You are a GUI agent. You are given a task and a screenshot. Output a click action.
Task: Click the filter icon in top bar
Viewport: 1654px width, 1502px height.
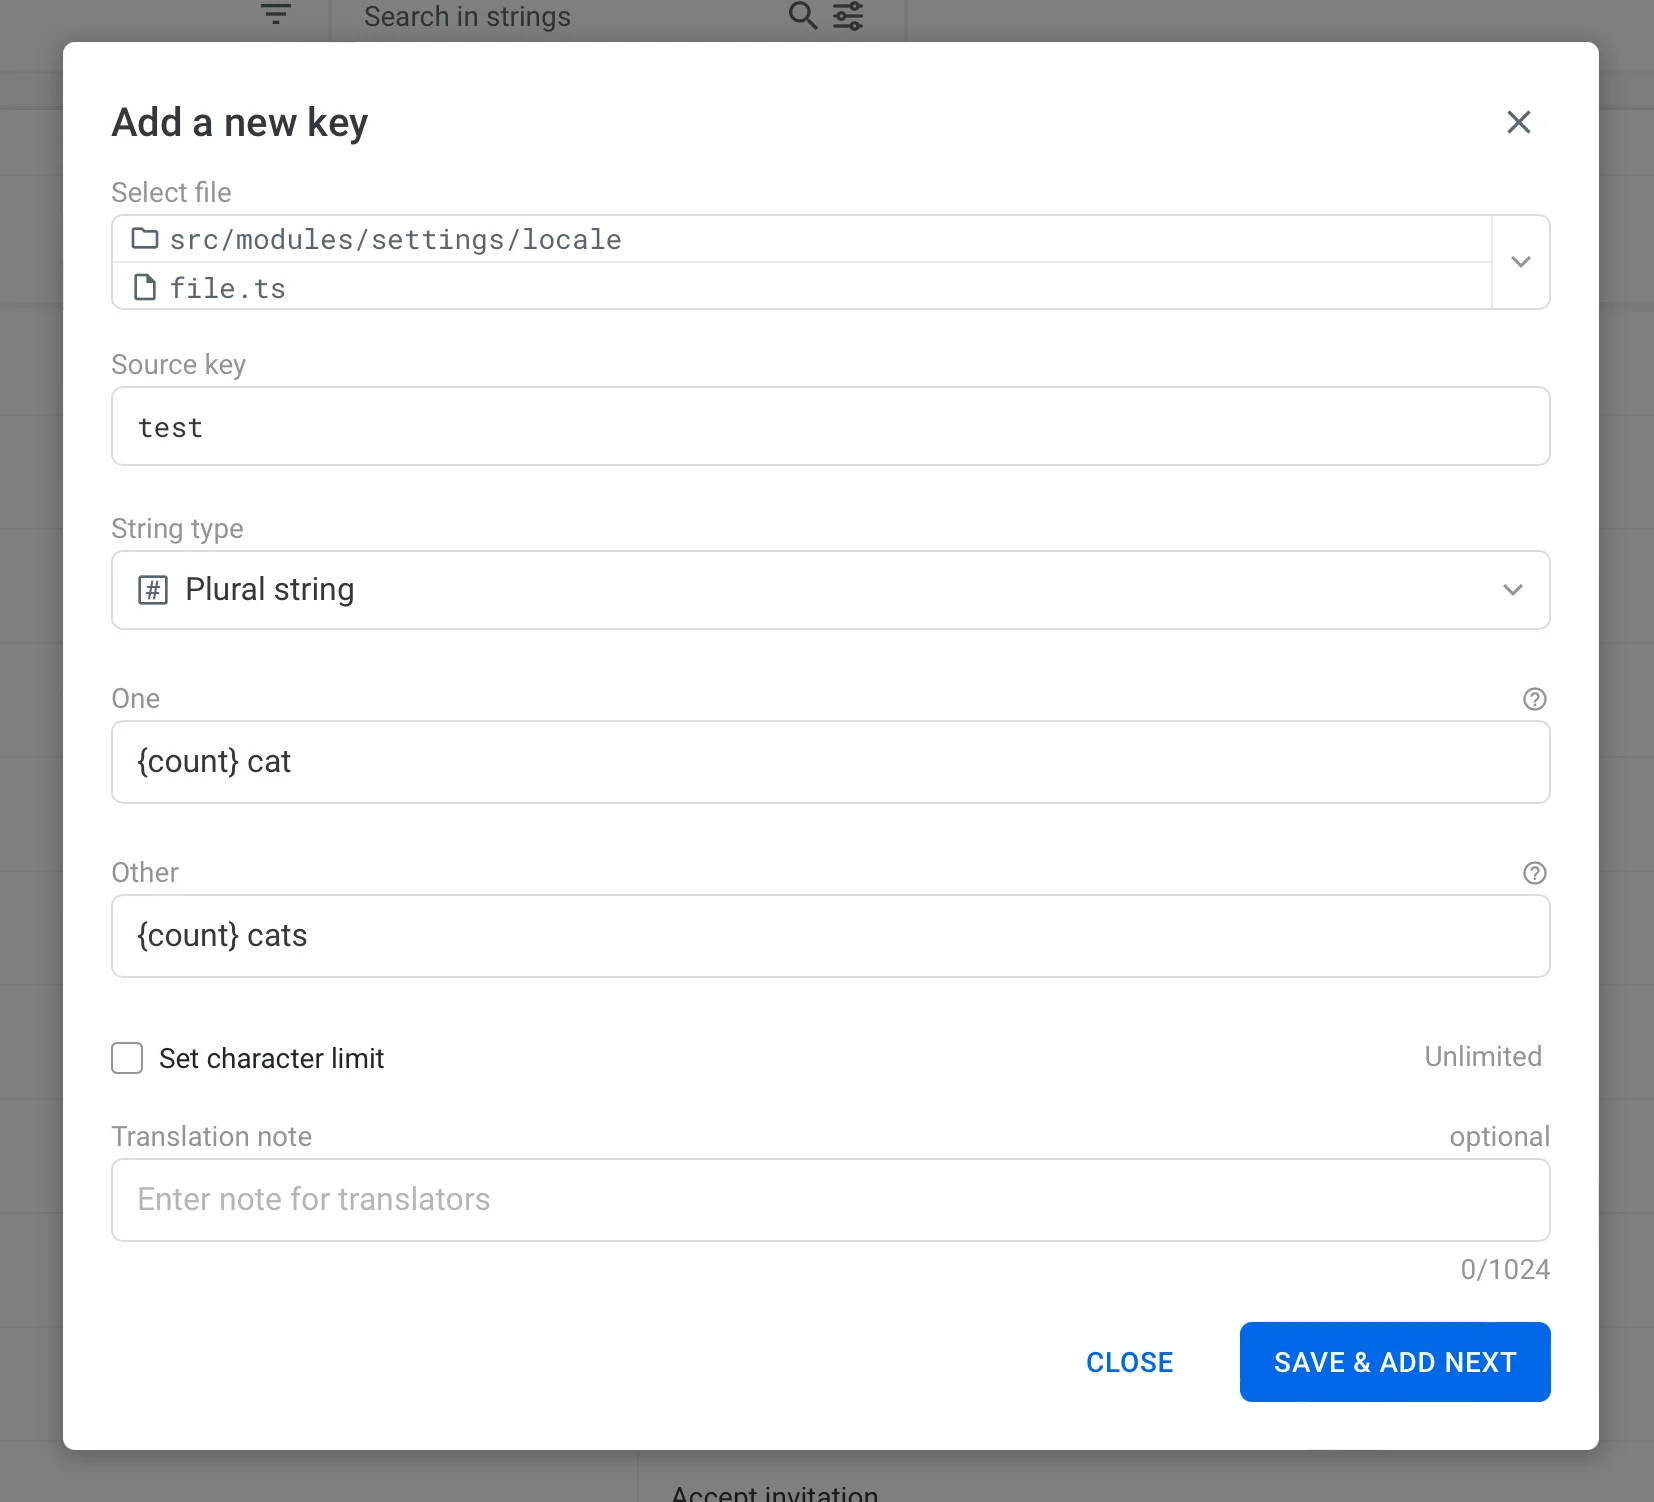point(276,15)
